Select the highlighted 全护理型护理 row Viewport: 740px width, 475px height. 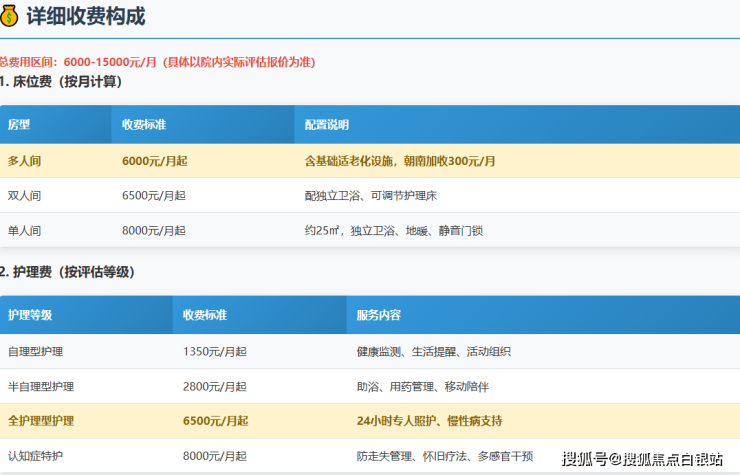(370, 421)
